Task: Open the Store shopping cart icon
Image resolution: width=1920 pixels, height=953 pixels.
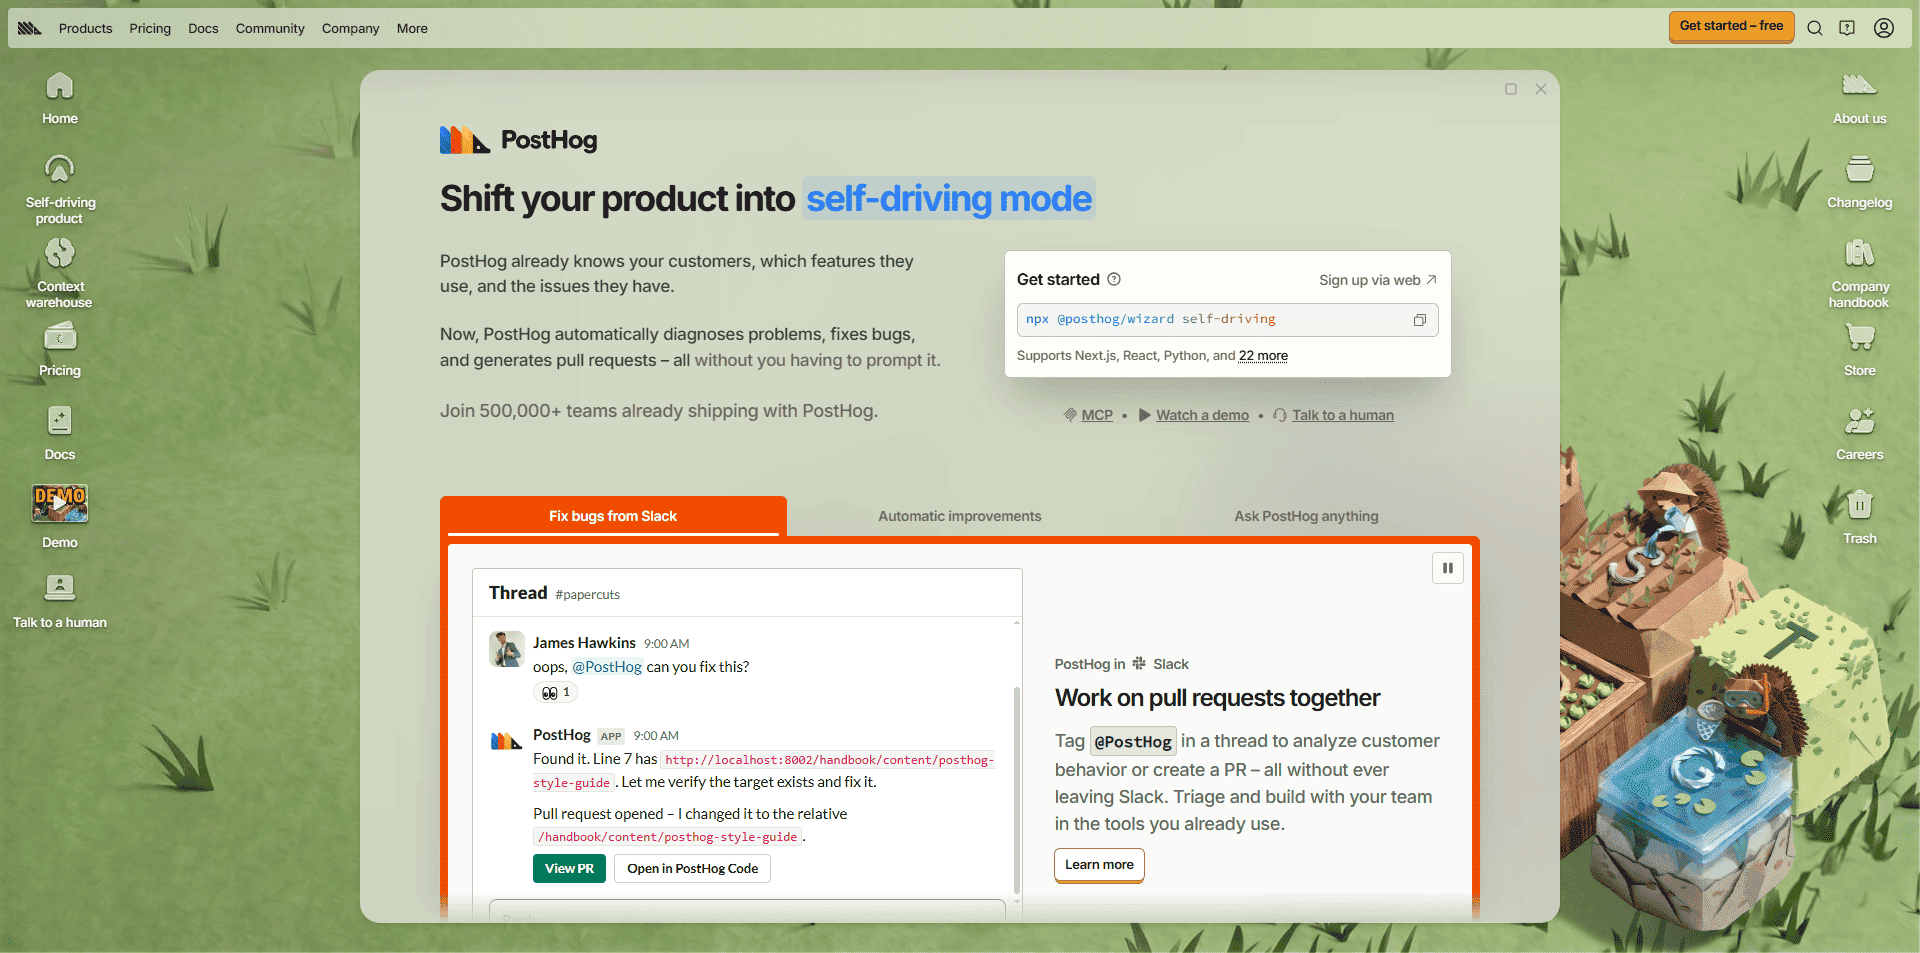Action: pyautogui.click(x=1859, y=348)
